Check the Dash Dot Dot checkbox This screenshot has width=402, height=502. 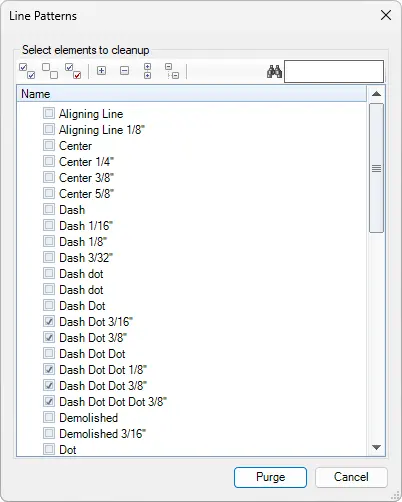click(x=49, y=353)
